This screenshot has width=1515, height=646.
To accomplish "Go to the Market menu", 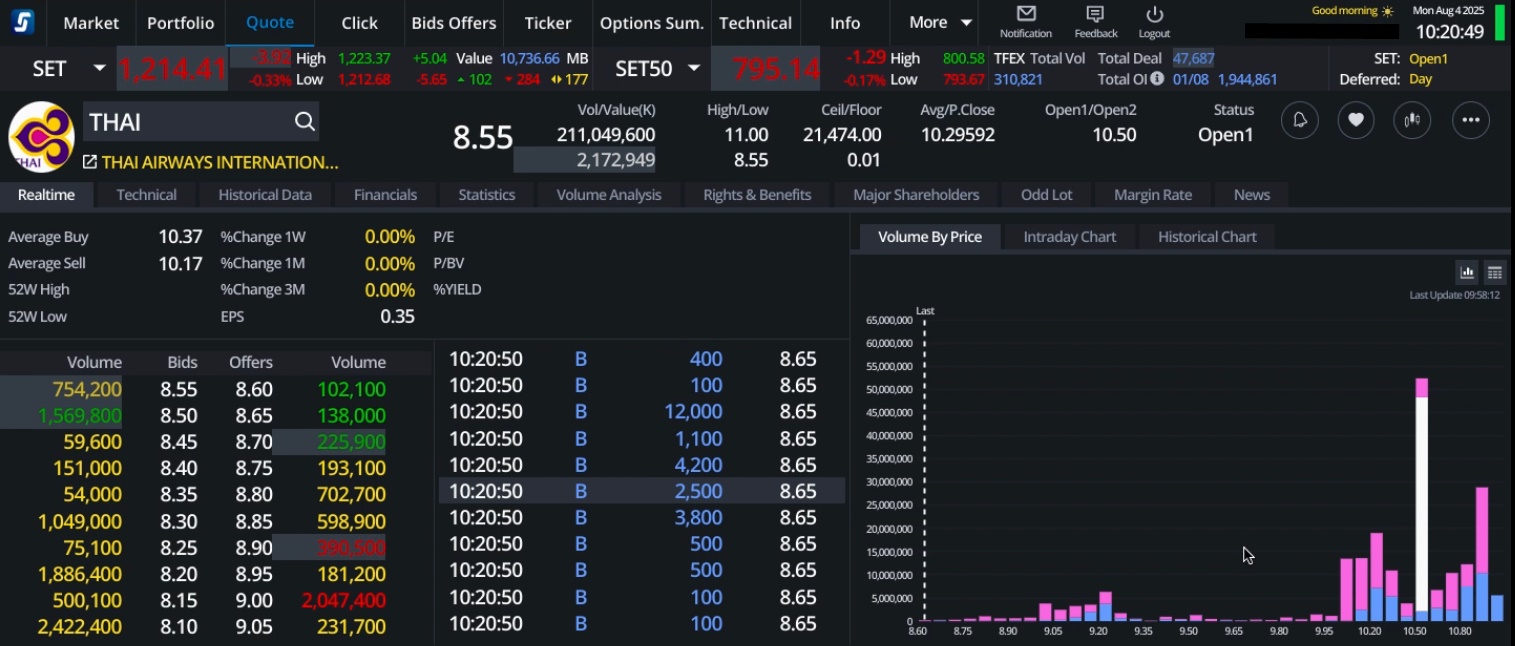I will [x=91, y=22].
